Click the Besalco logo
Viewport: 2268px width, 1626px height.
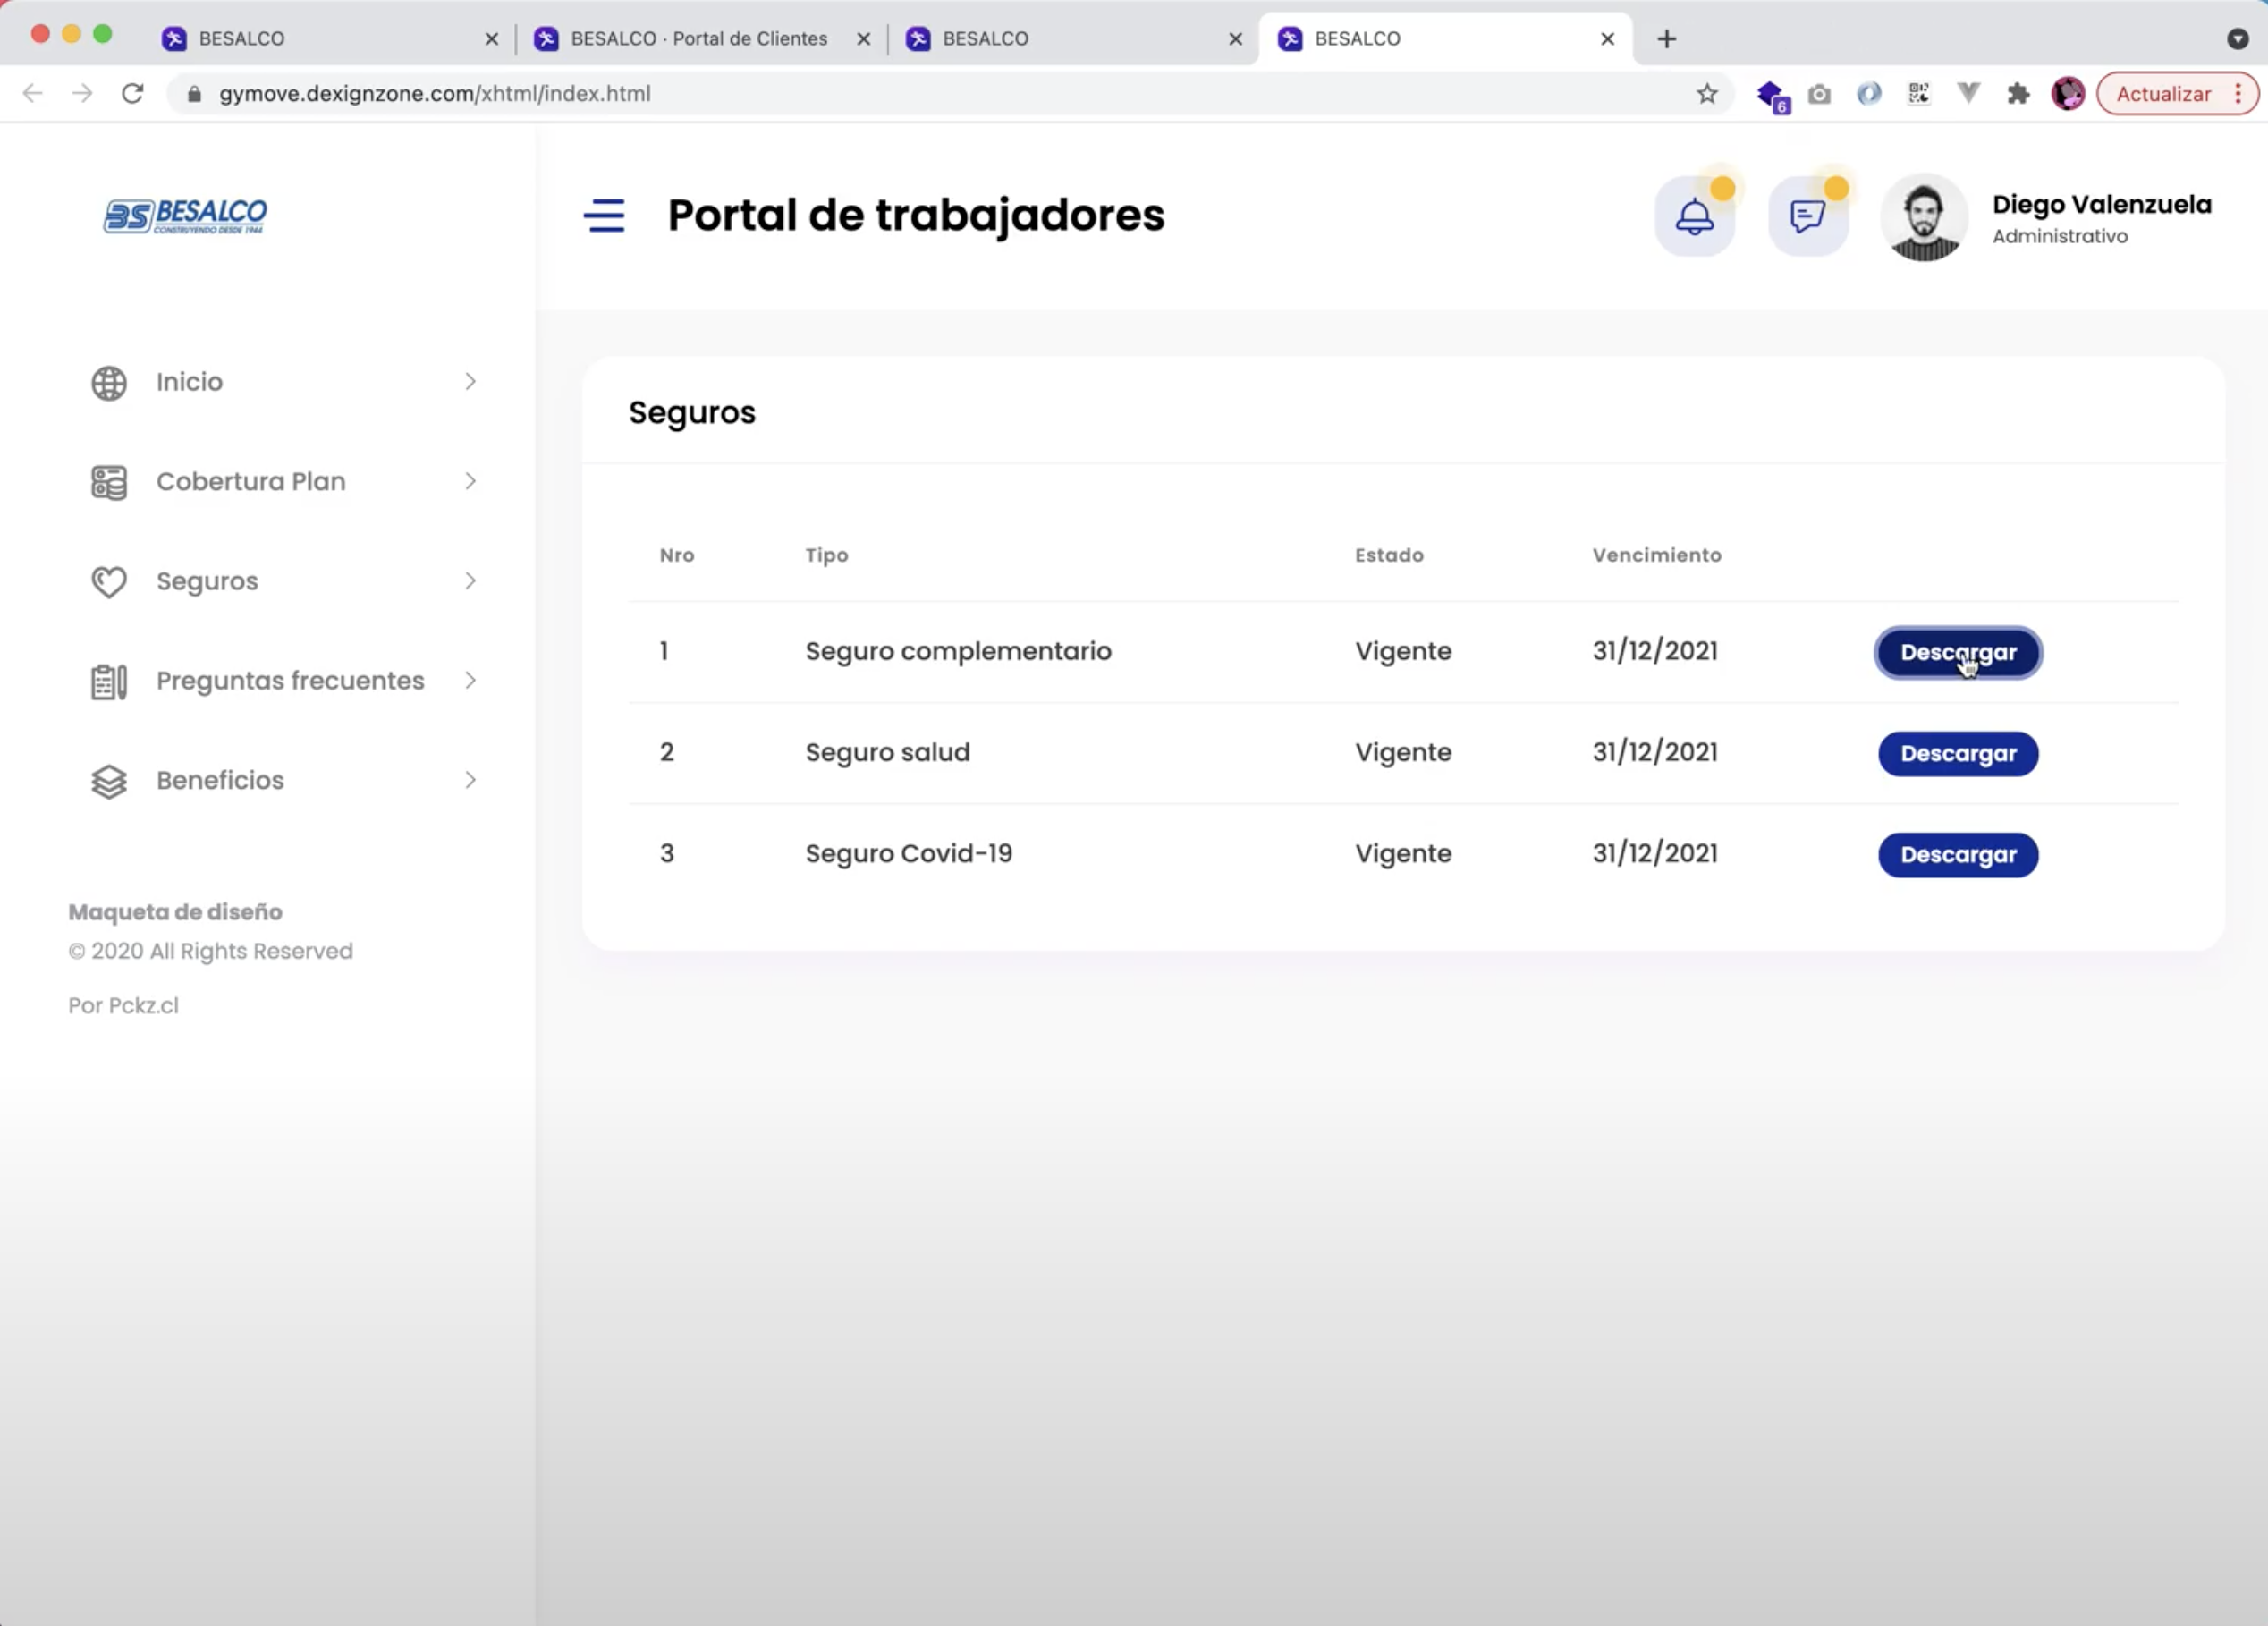click(x=186, y=215)
